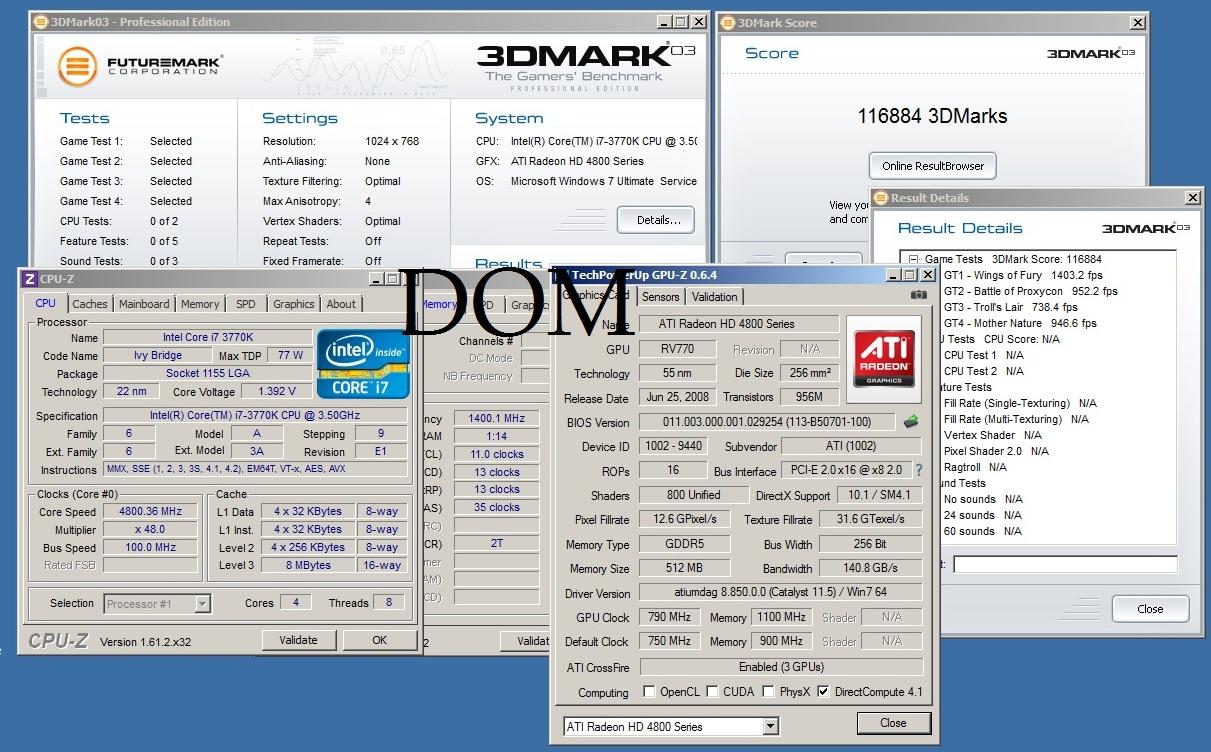Click the BIOS version save chip icon
The height and width of the screenshot is (752, 1211).
(x=911, y=422)
